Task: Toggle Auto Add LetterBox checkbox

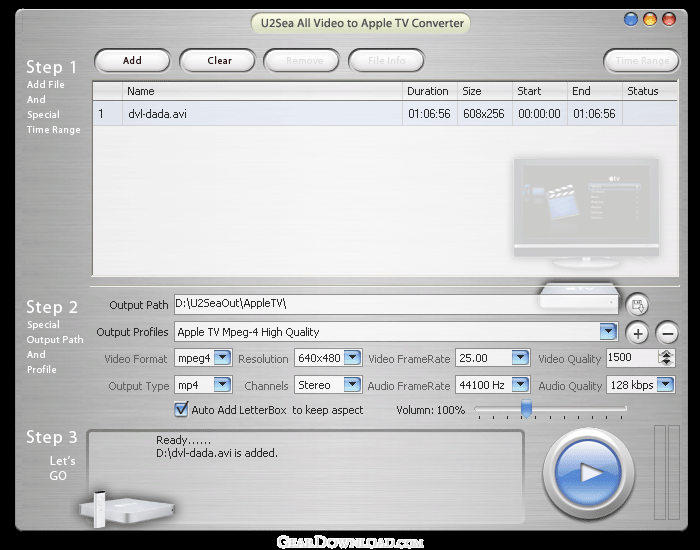Action: [181, 409]
